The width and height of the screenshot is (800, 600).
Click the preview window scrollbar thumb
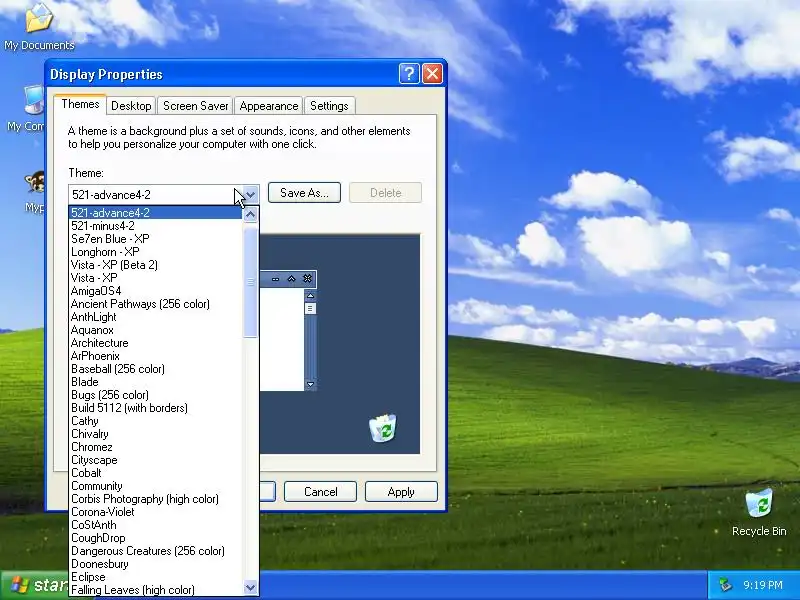[x=310, y=308]
